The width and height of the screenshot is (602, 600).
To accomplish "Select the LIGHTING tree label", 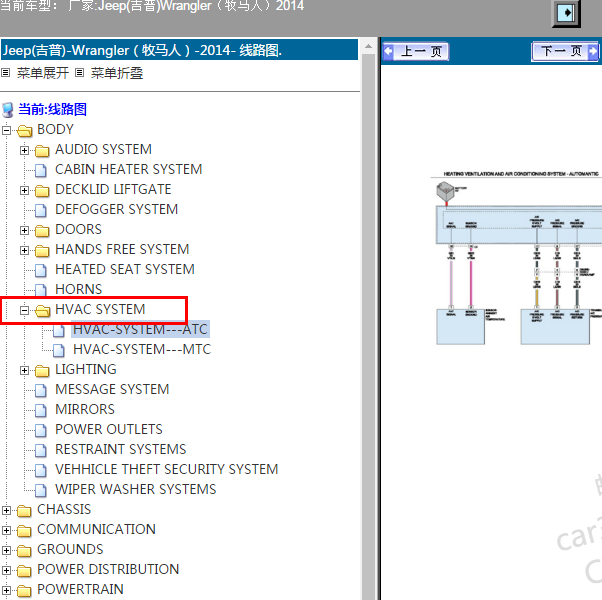I will (86, 369).
